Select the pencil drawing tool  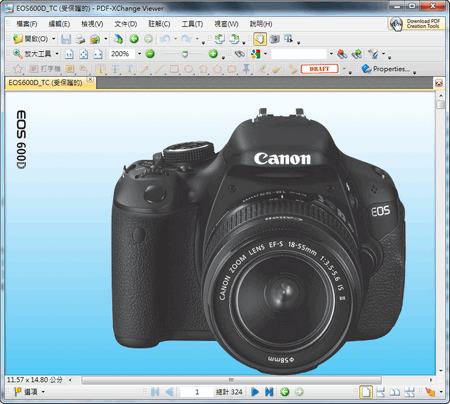point(262,69)
